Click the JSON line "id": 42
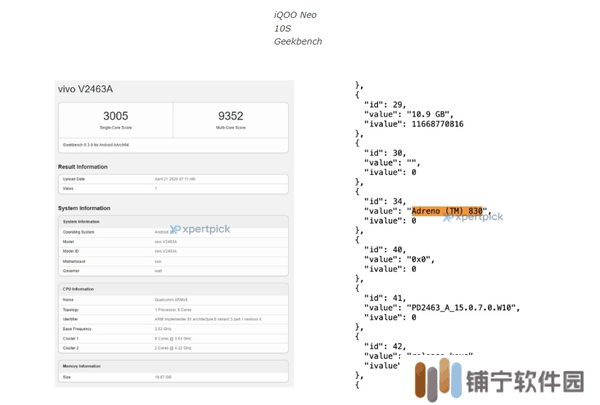The height and width of the screenshot is (405, 600). pyautogui.click(x=385, y=346)
